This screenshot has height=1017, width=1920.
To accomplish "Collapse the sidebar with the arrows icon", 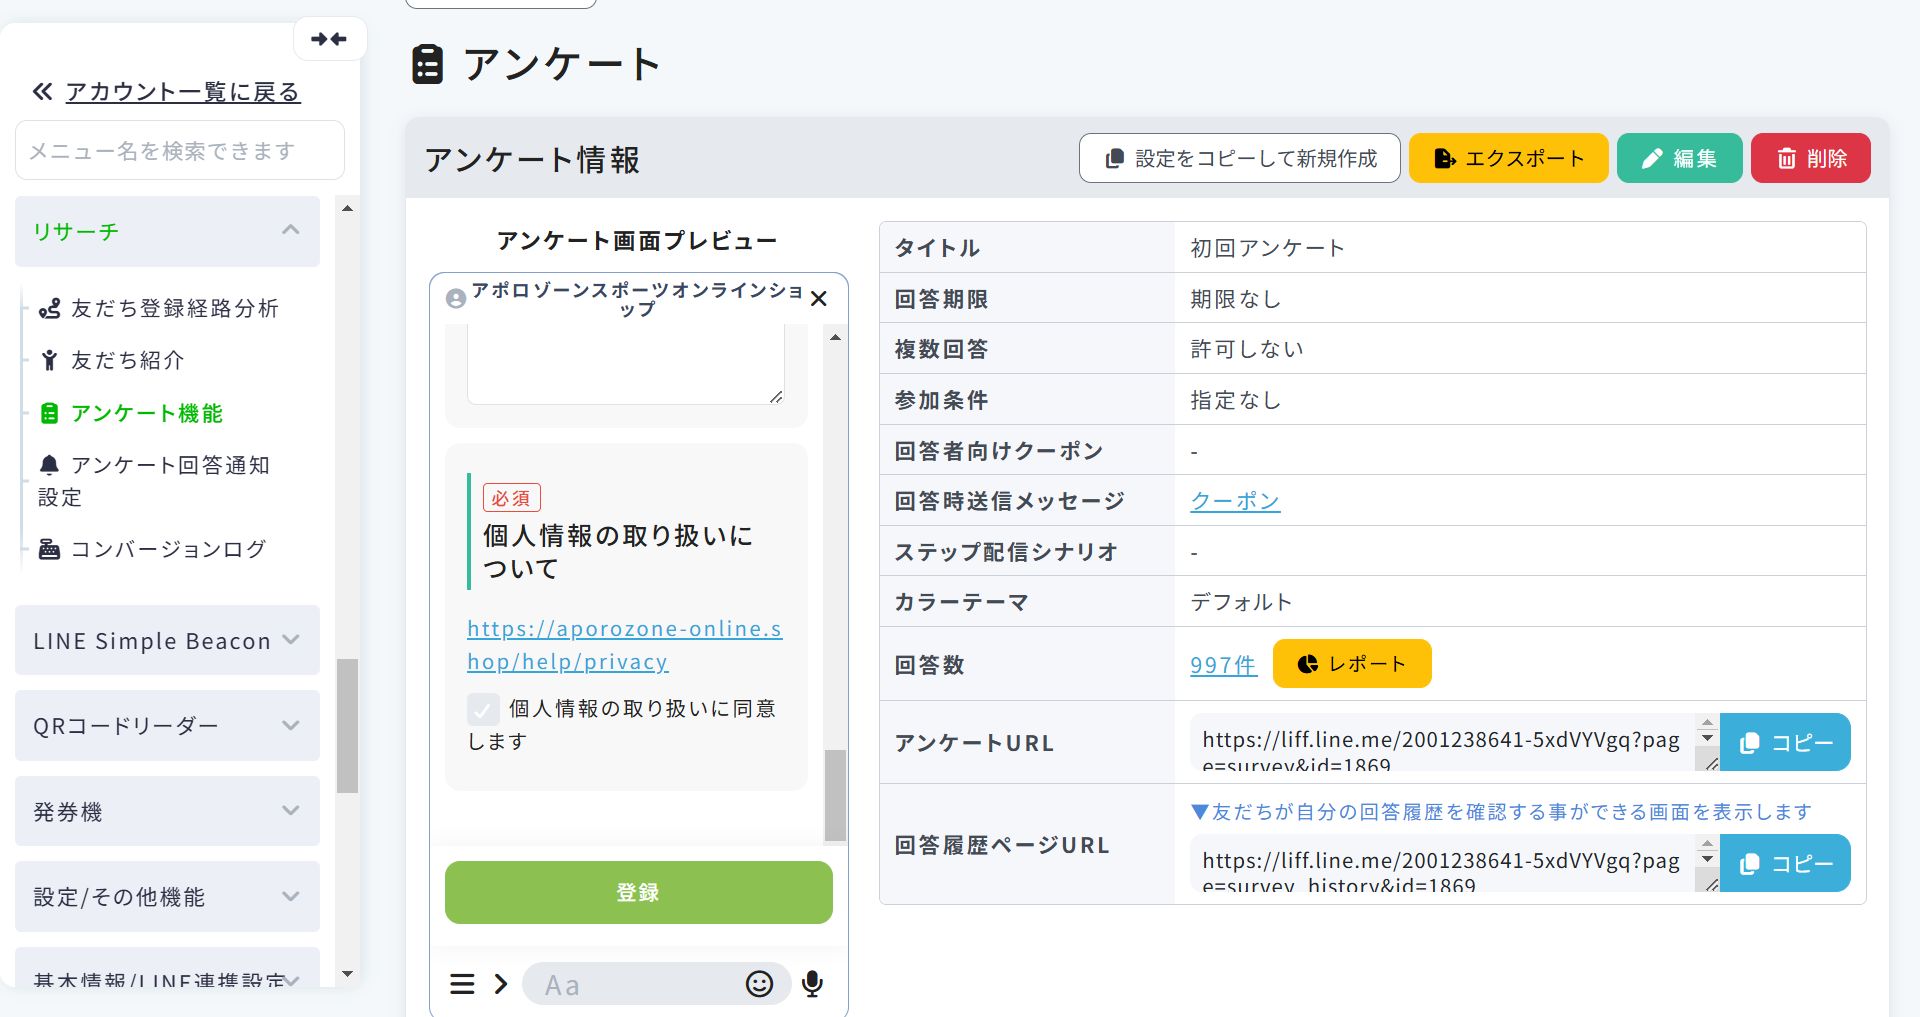I will pyautogui.click(x=329, y=40).
